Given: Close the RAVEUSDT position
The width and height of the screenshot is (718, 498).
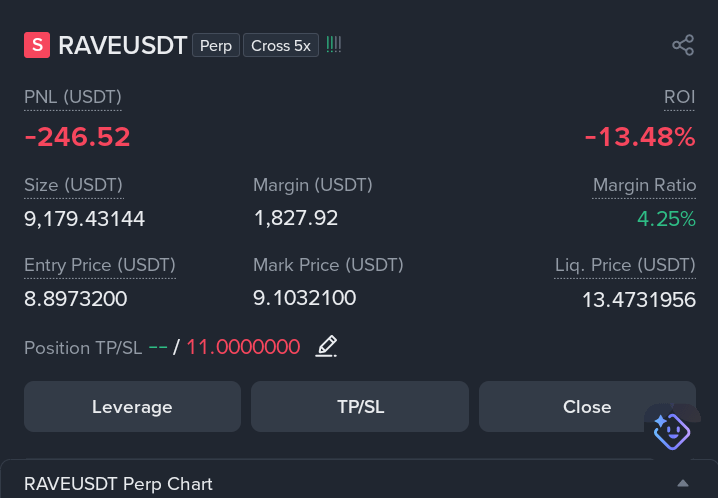Looking at the screenshot, I should [x=587, y=406].
